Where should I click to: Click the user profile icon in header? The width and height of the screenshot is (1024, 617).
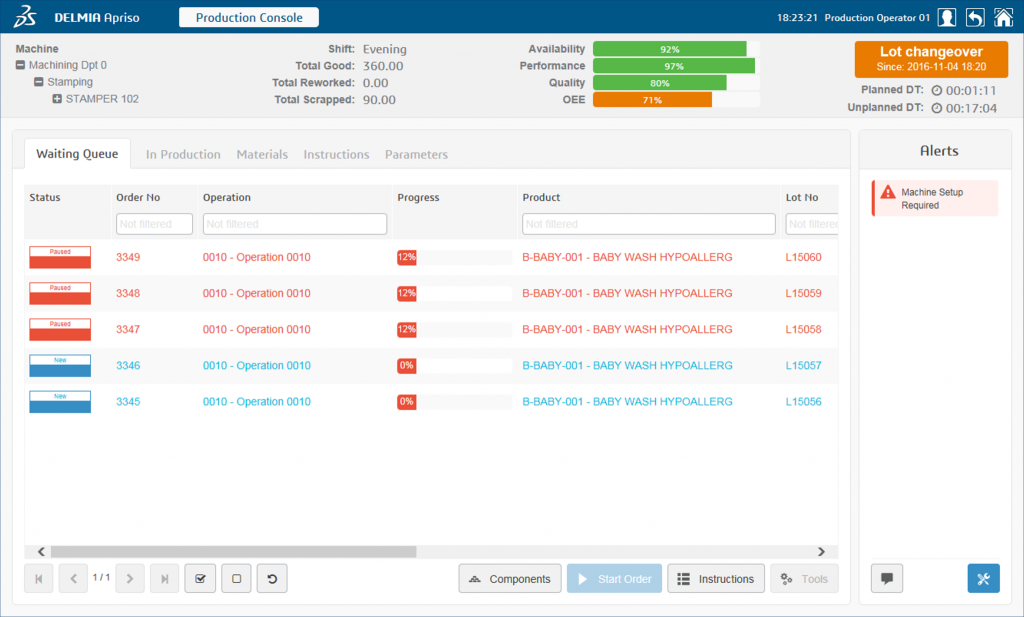click(947, 17)
